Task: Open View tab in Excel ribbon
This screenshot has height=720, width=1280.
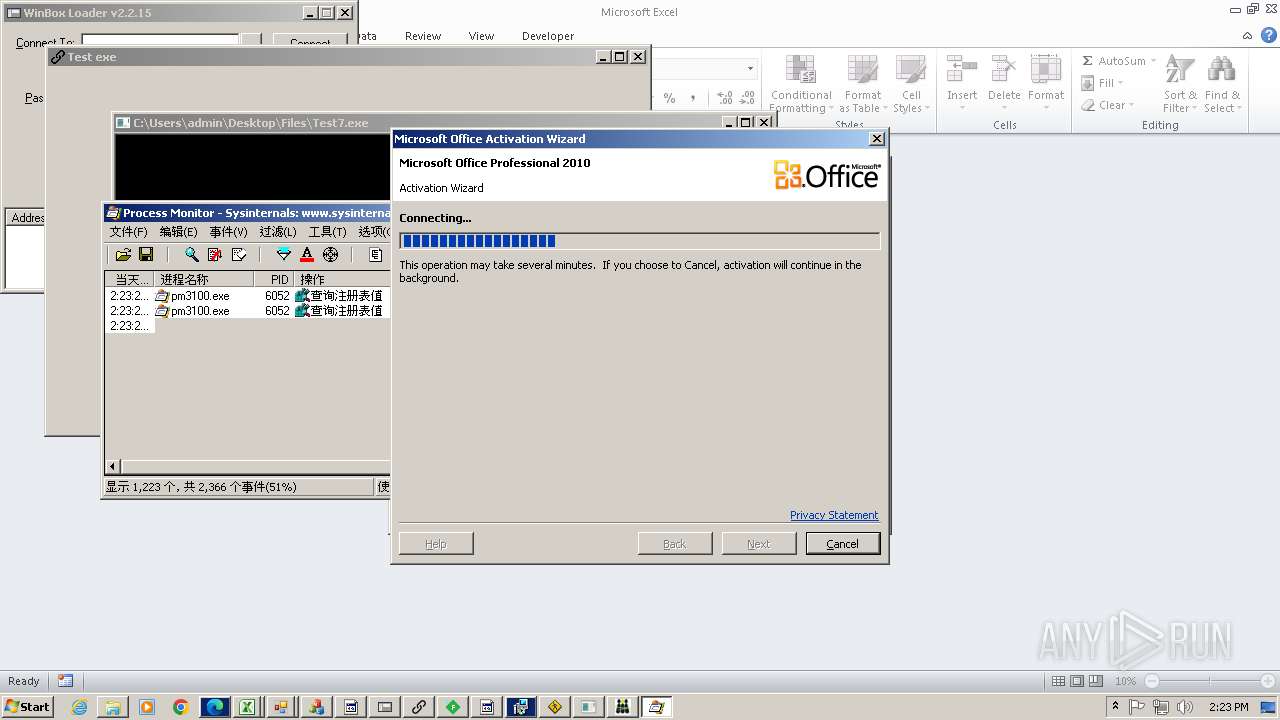Action: (481, 36)
